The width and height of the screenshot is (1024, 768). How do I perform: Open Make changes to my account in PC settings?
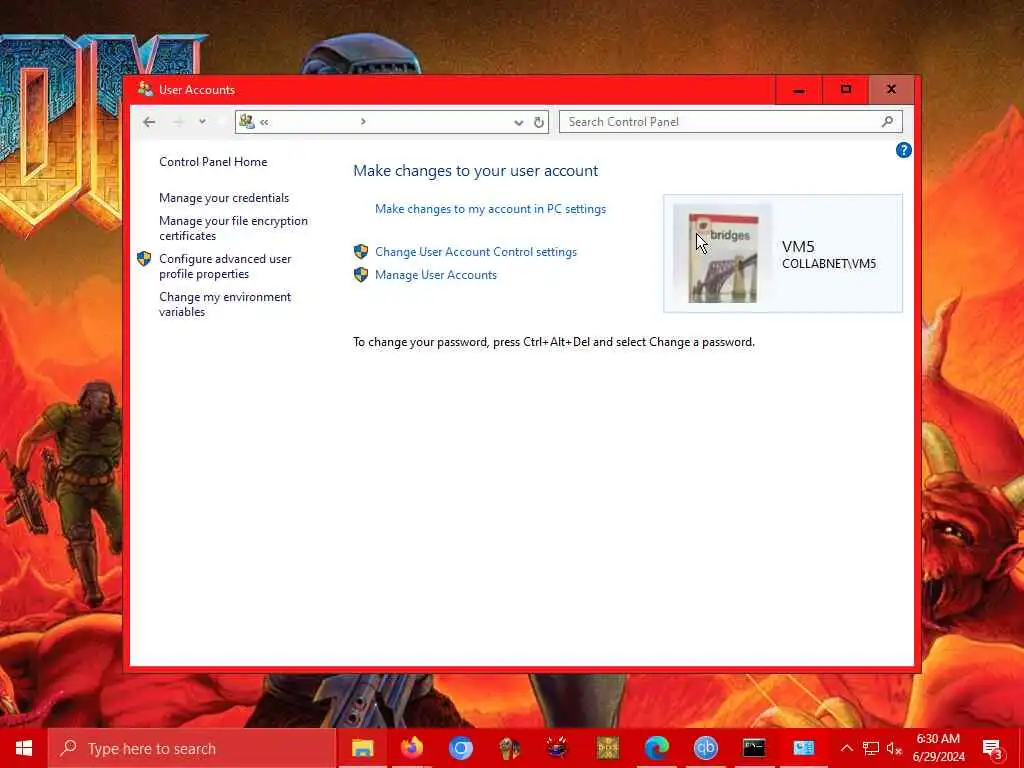490,209
